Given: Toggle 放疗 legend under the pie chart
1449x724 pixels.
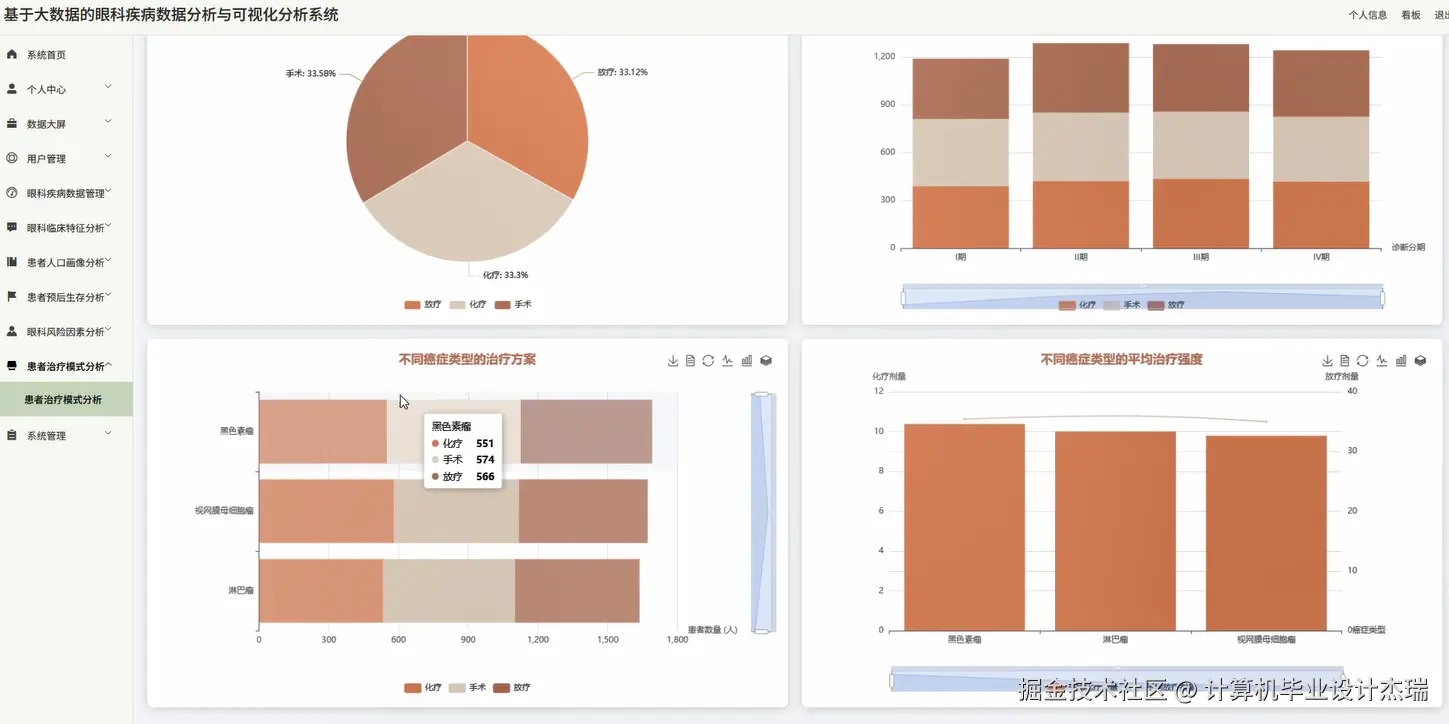Looking at the screenshot, I should tap(422, 304).
